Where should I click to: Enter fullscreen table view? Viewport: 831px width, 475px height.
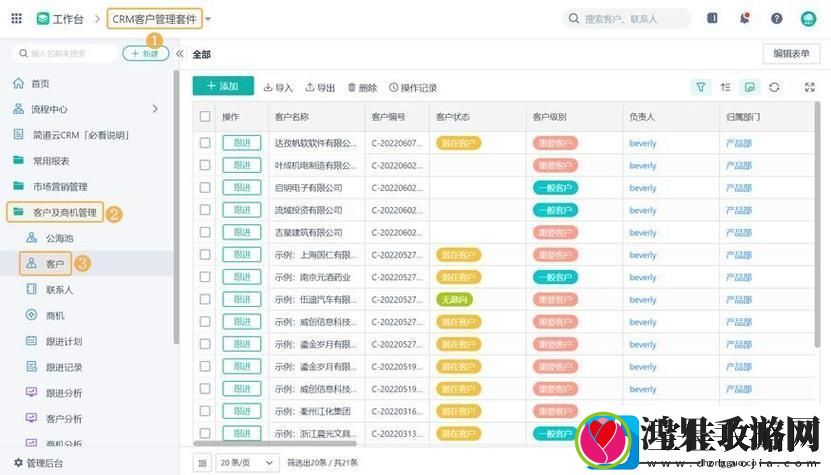click(x=809, y=87)
